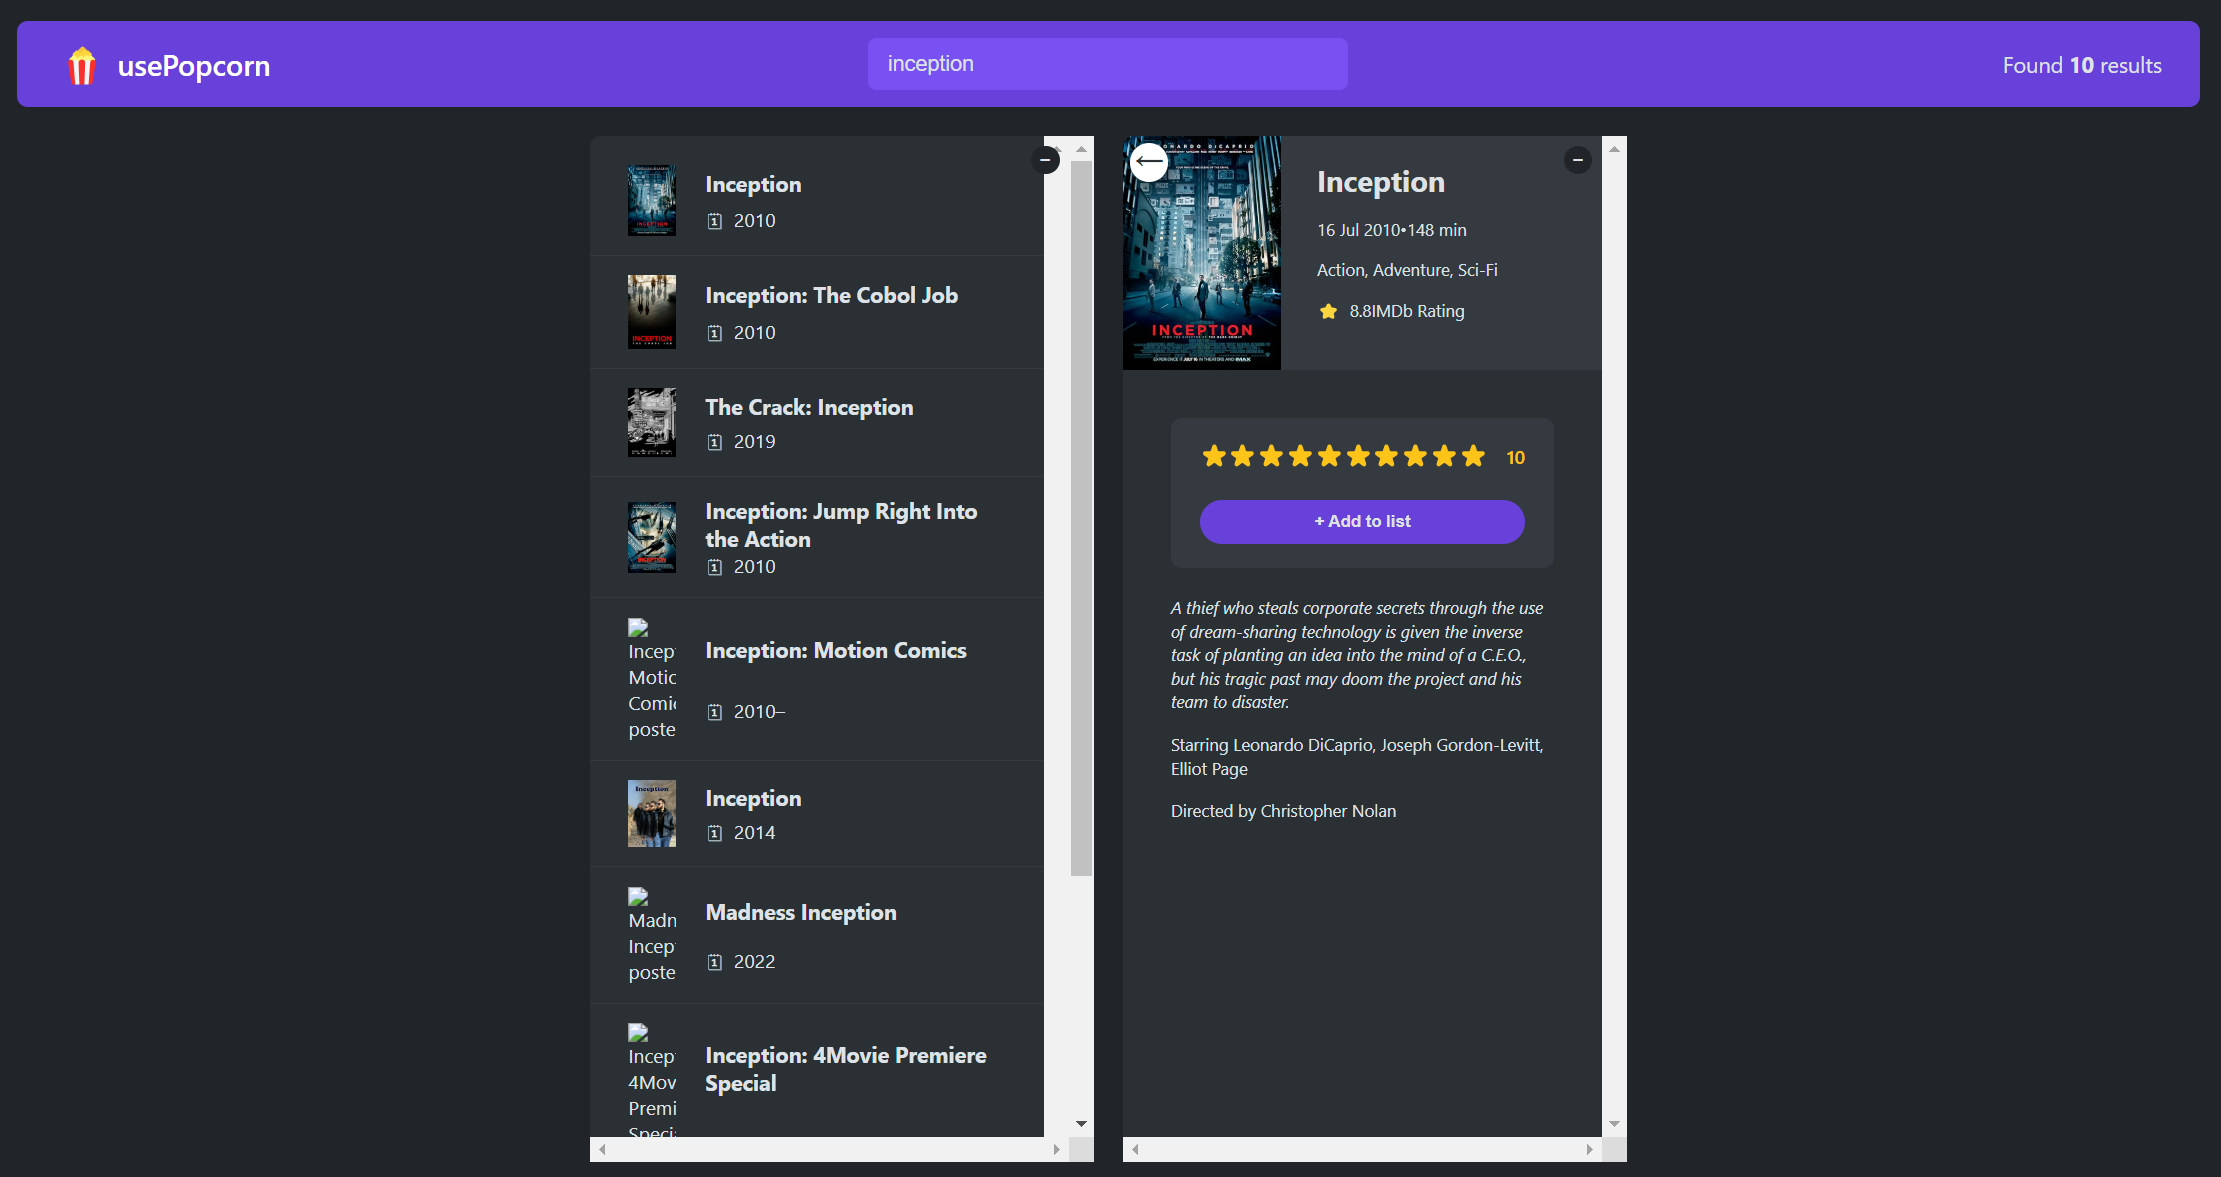Open The Crack: Inception poster thumbnail

coord(652,422)
